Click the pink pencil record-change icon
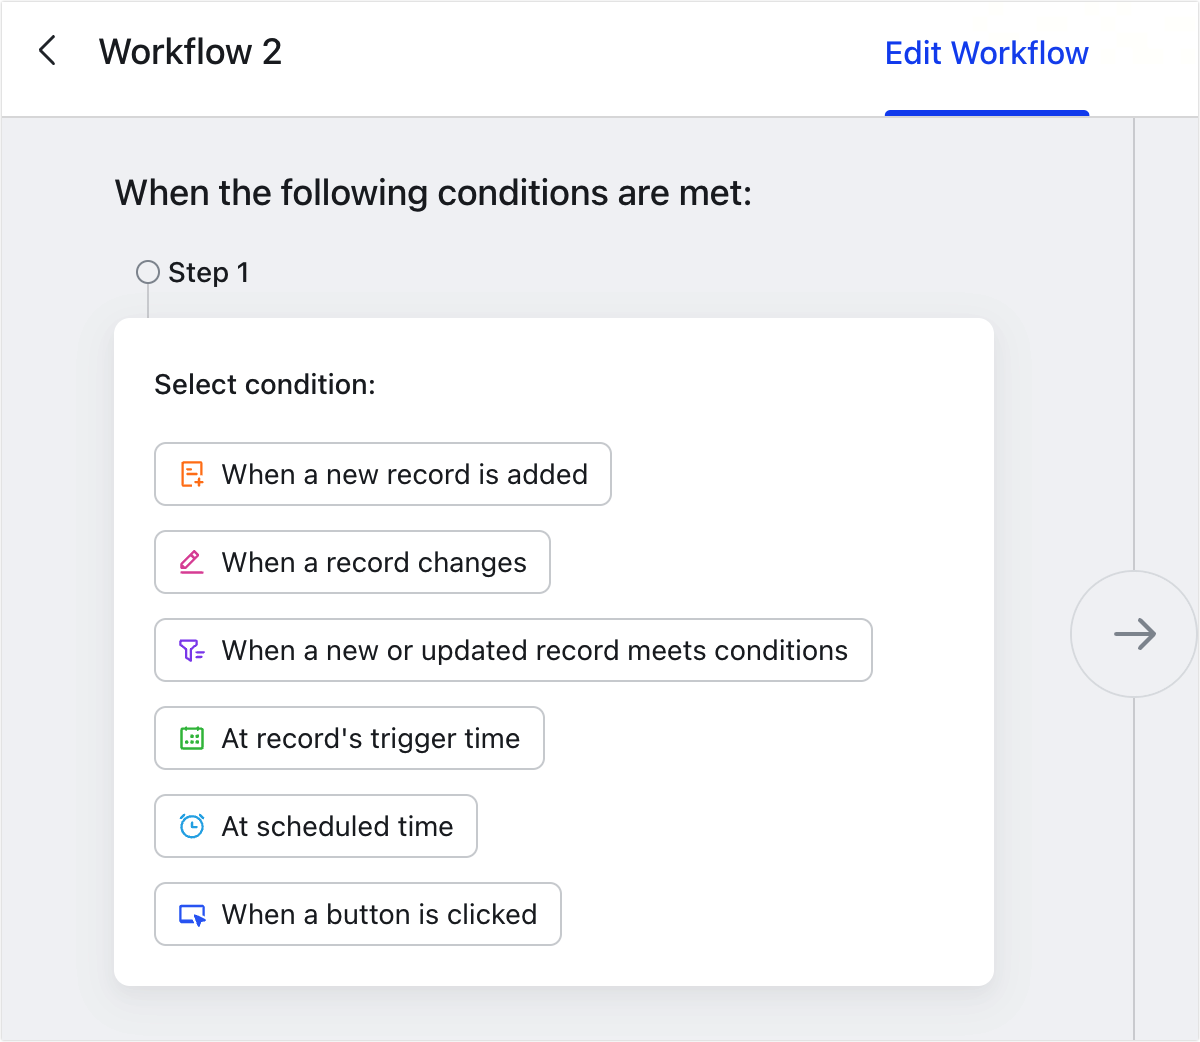Screen dimensions: 1200x1042 click(x=192, y=562)
